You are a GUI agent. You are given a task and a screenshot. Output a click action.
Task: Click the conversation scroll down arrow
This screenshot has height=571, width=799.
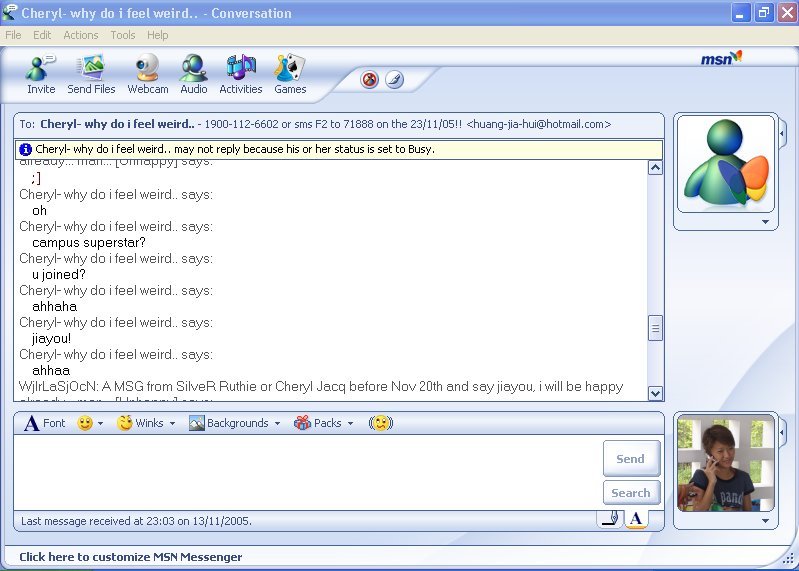tap(655, 393)
